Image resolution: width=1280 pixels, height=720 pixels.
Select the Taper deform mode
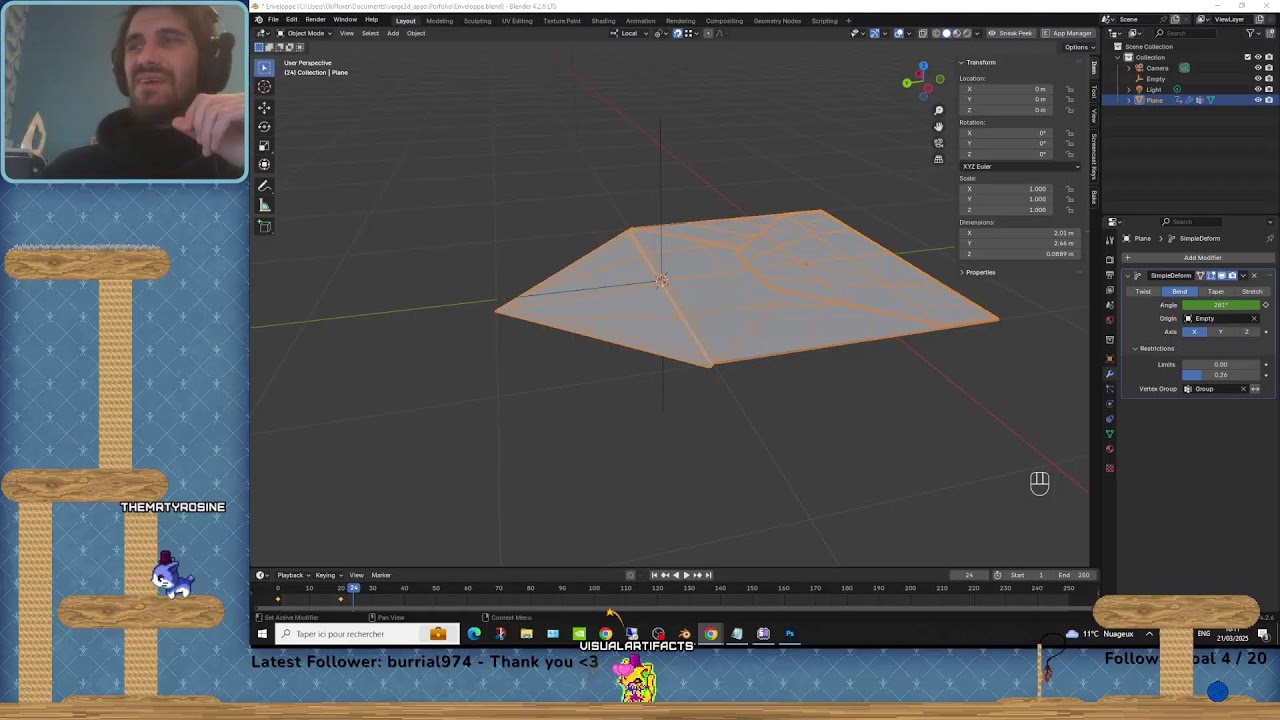coord(1216,291)
